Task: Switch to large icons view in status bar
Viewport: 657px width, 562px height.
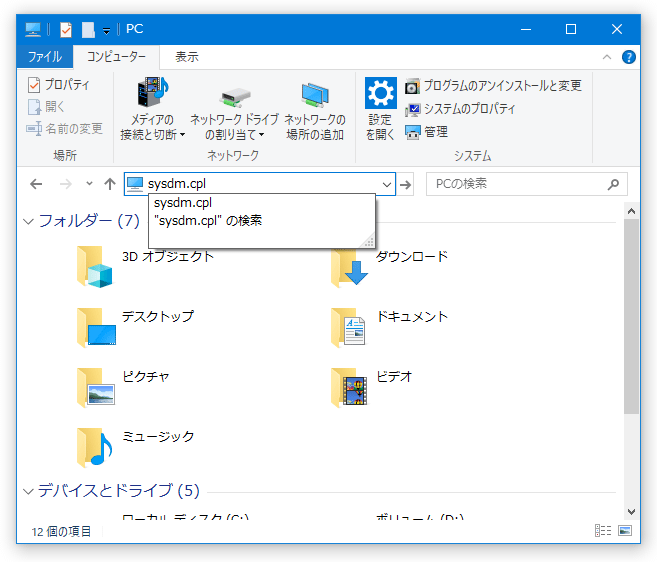Action: pyautogui.click(x=625, y=531)
